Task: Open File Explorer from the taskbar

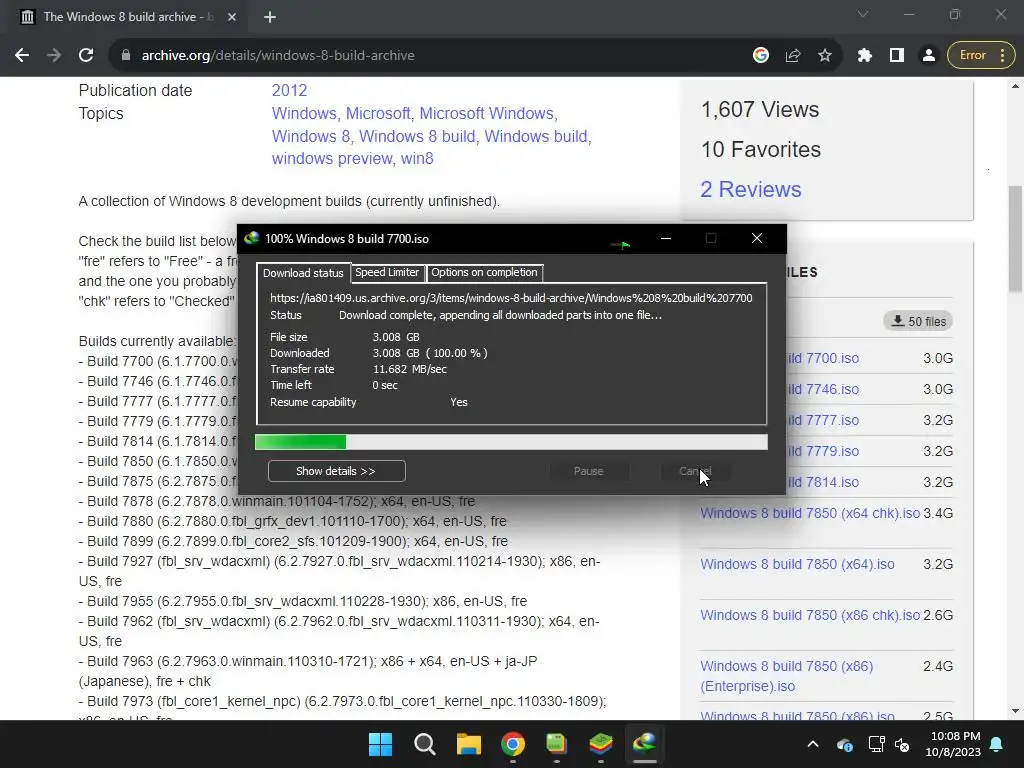Action: 468,744
